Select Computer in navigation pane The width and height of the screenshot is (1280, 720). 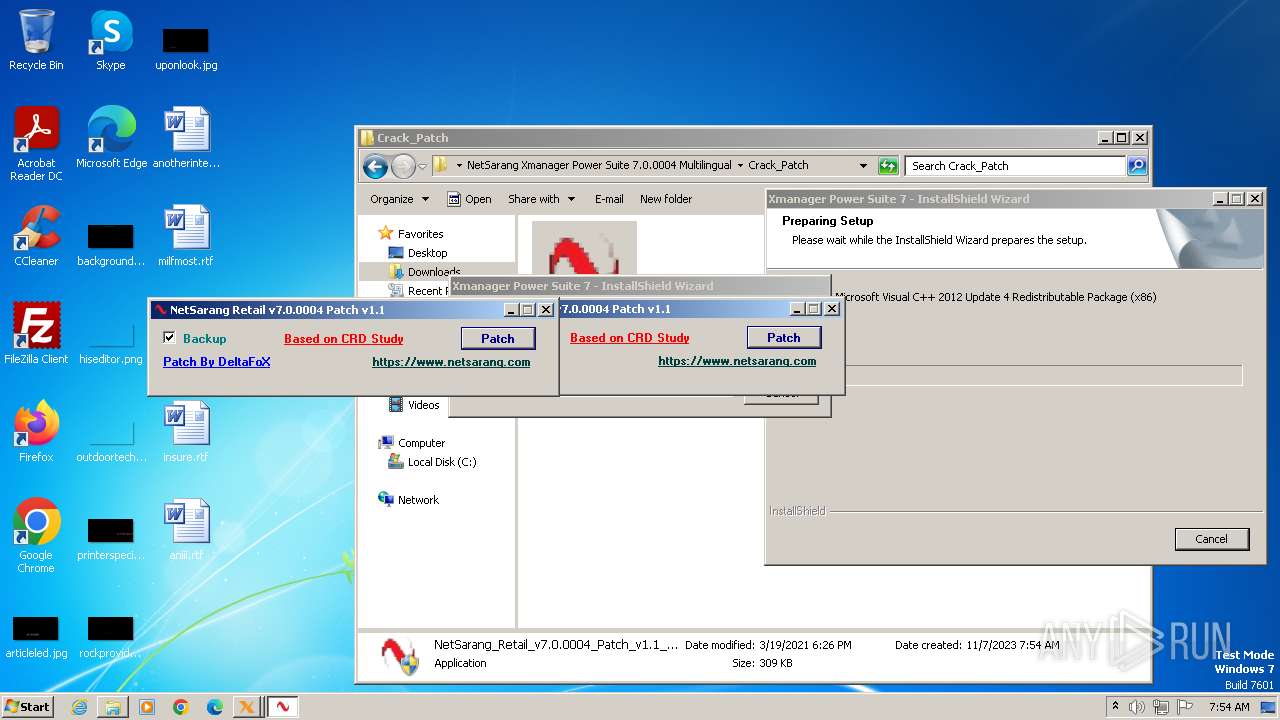click(x=421, y=443)
